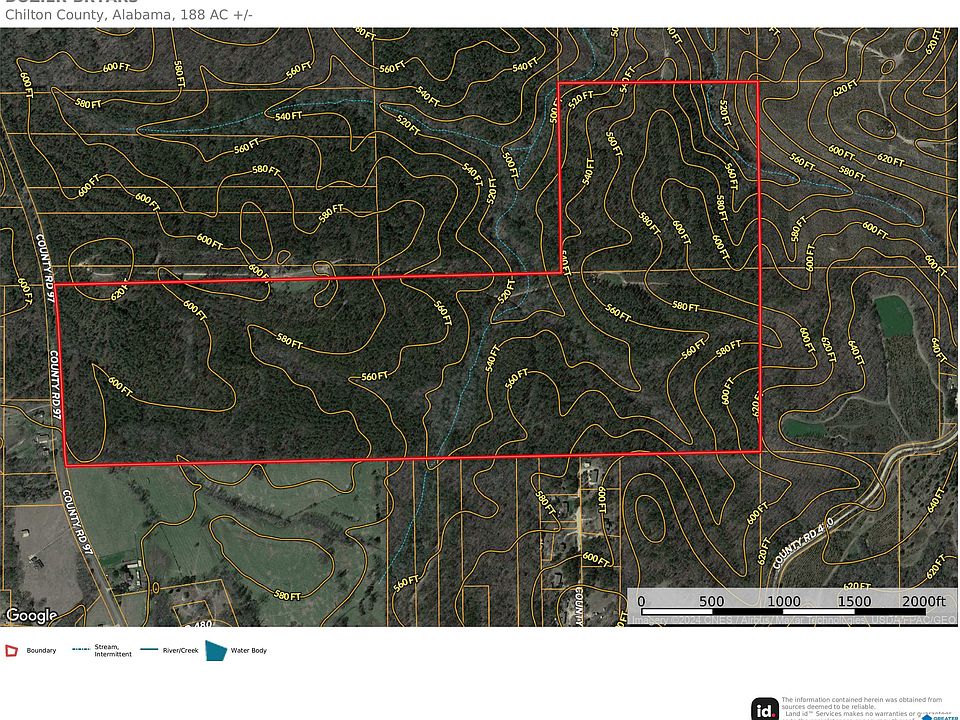Click the "1000" scale bar label
Screen dimensions: 960x720
coord(784,601)
